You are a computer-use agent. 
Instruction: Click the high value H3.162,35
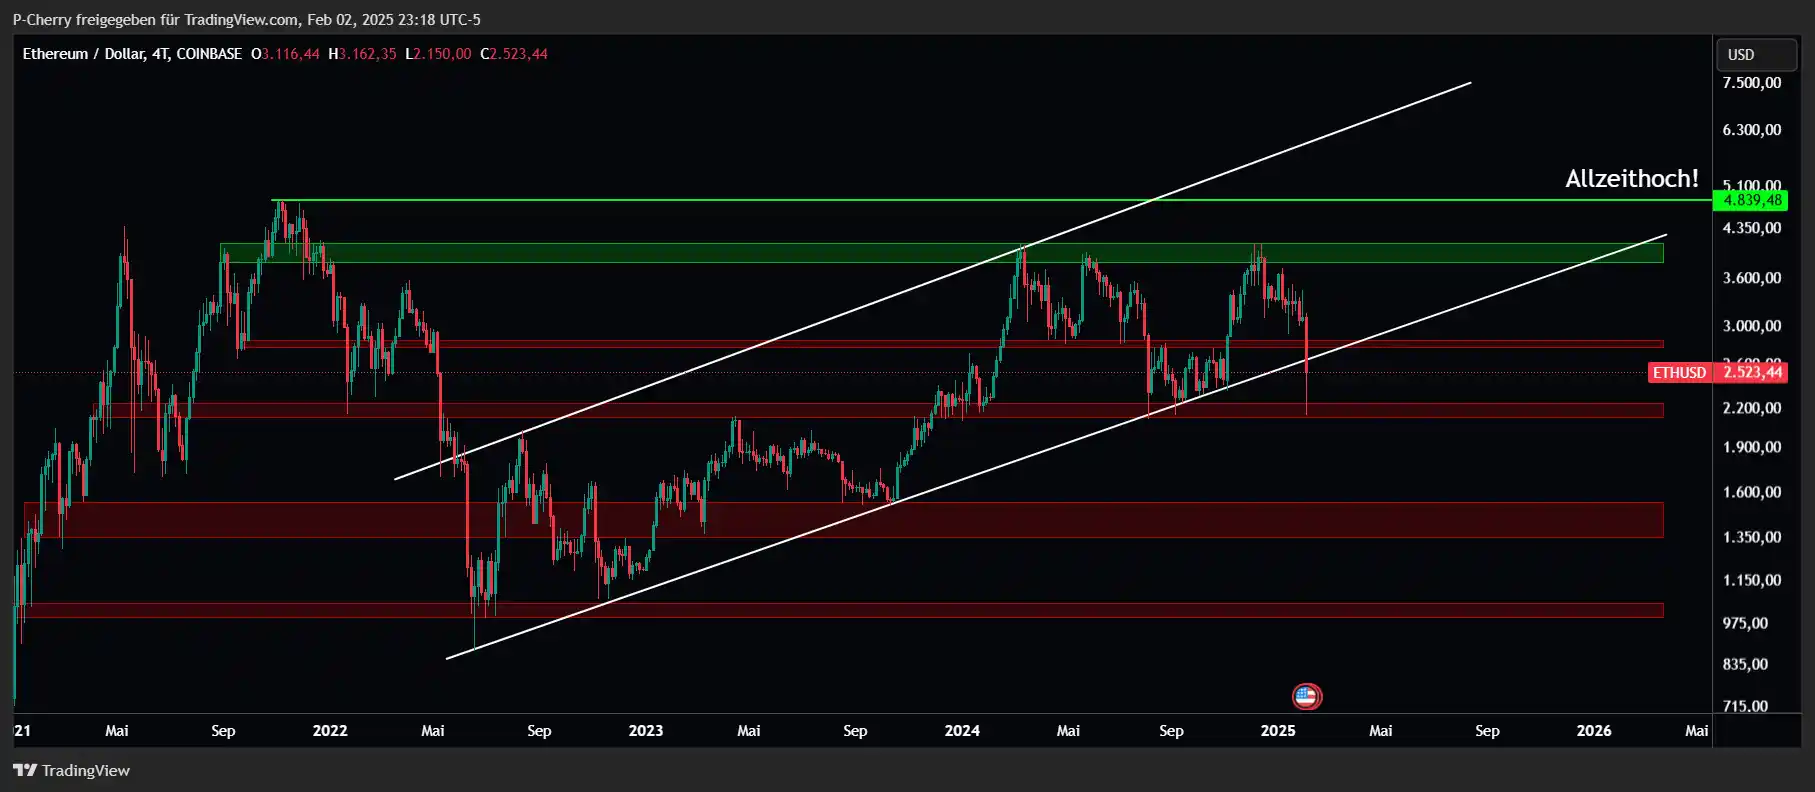tap(362, 54)
